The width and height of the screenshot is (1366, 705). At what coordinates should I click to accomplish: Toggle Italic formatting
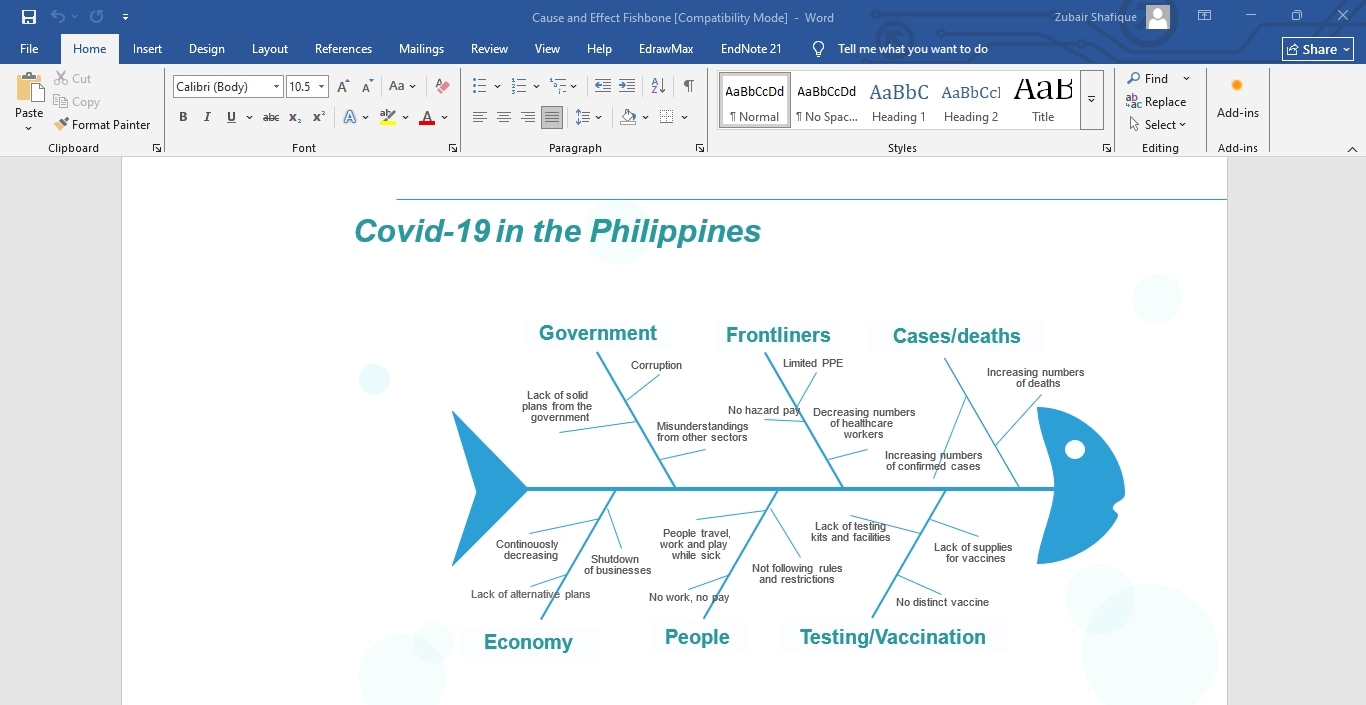pos(207,117)
